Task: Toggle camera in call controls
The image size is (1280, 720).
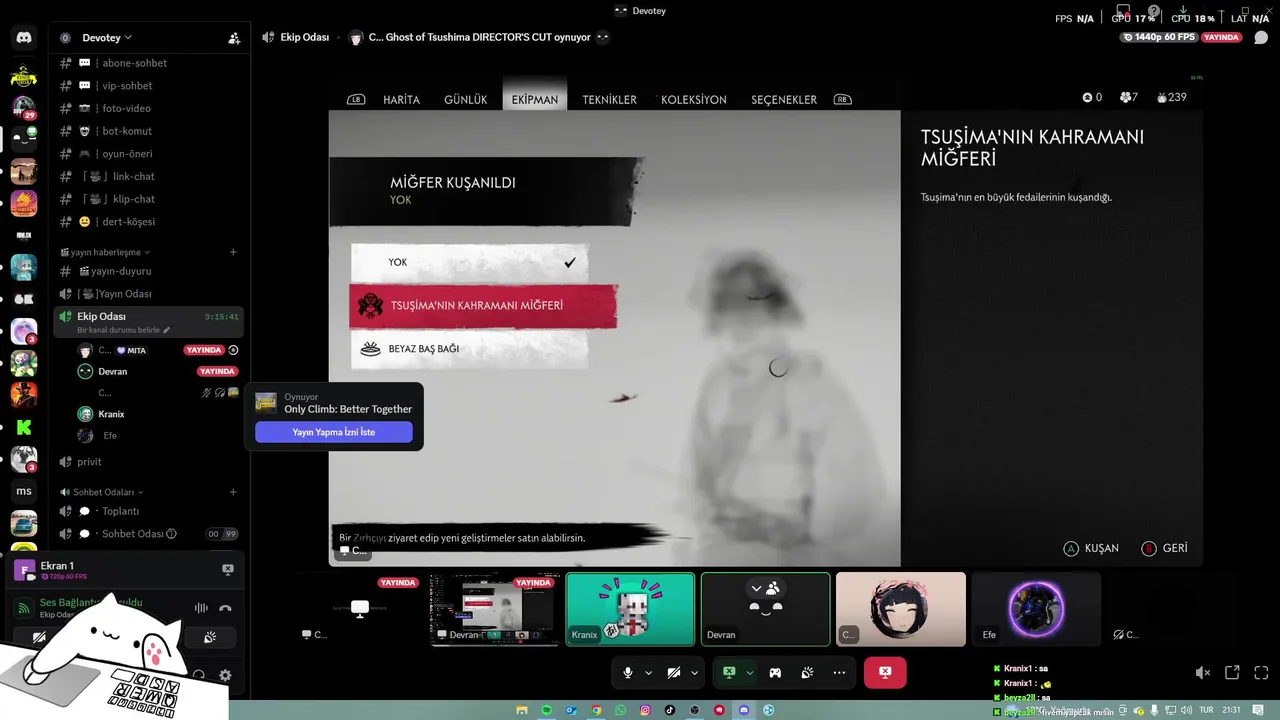Action: pos(673,673)
